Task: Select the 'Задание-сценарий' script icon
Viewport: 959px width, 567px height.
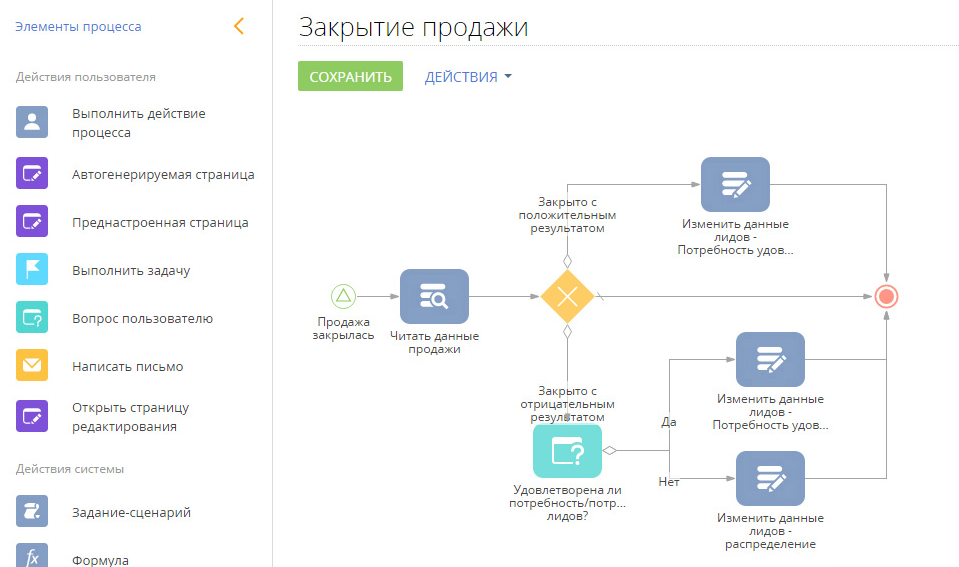Action: click(32, 511)
